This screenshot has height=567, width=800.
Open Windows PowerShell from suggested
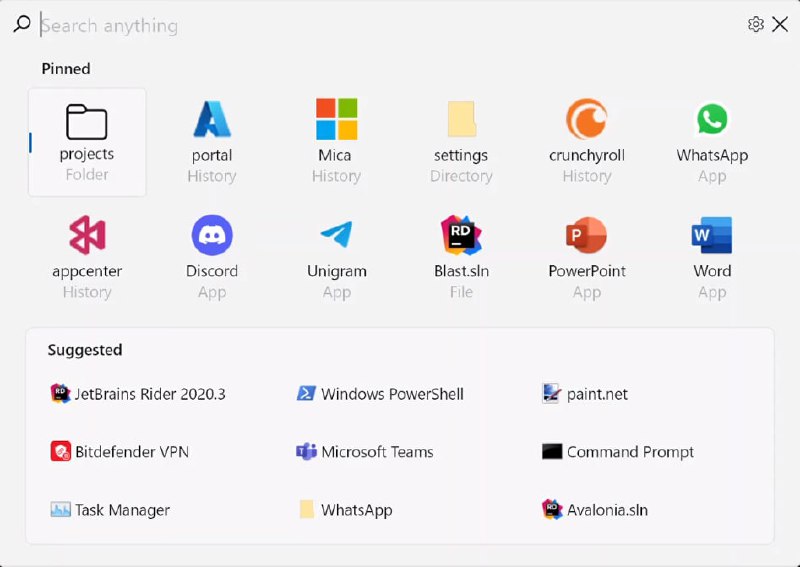point(380,394)
